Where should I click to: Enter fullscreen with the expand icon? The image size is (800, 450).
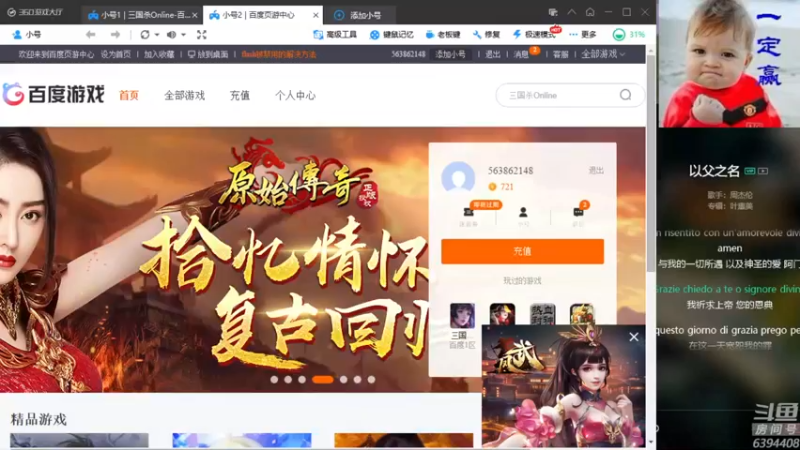coord(202,35)
